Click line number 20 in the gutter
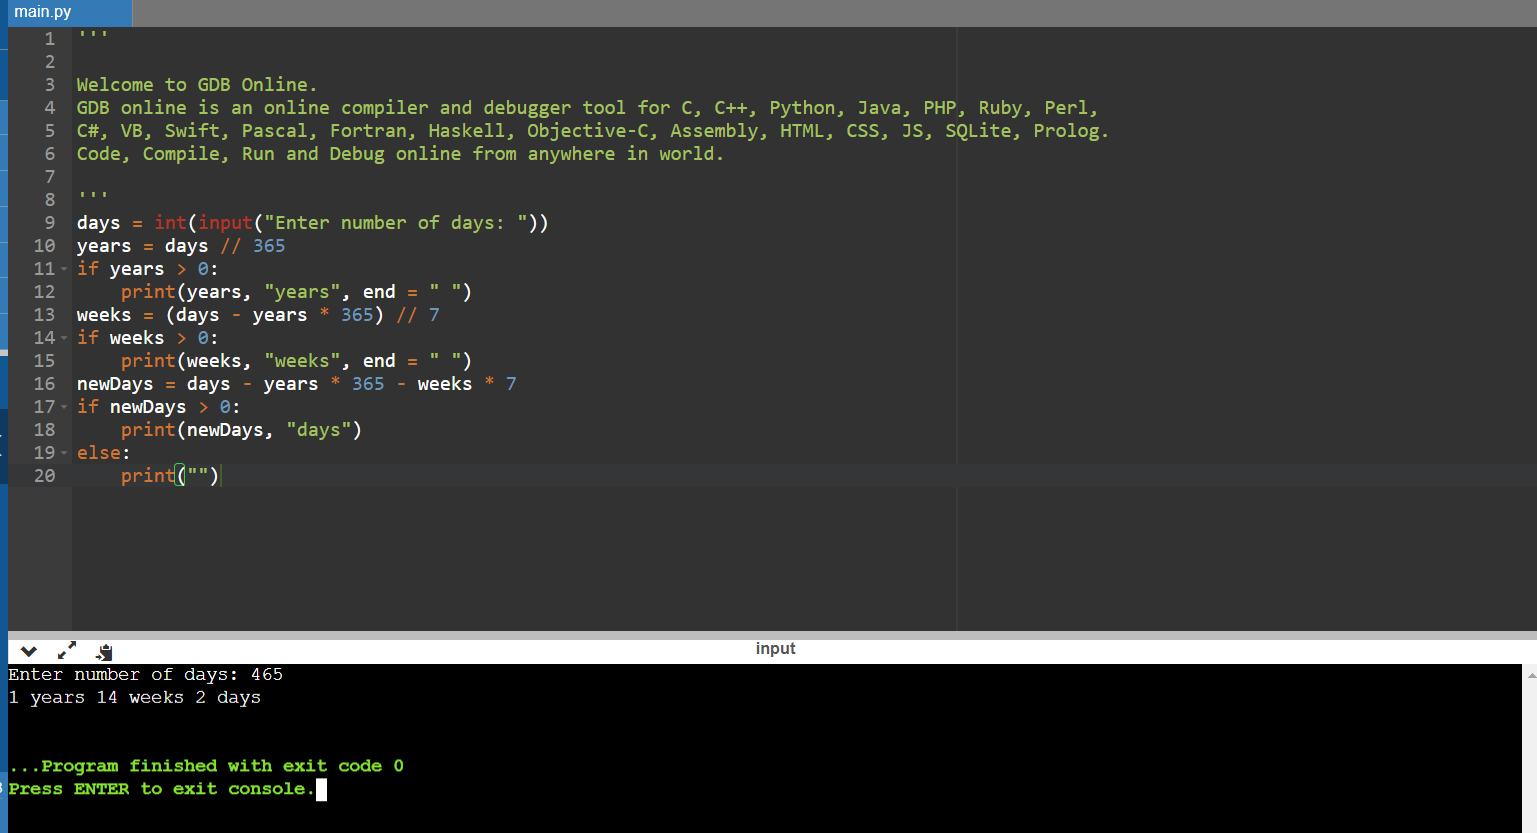The image size is (1537, 833). pos(45,476)
